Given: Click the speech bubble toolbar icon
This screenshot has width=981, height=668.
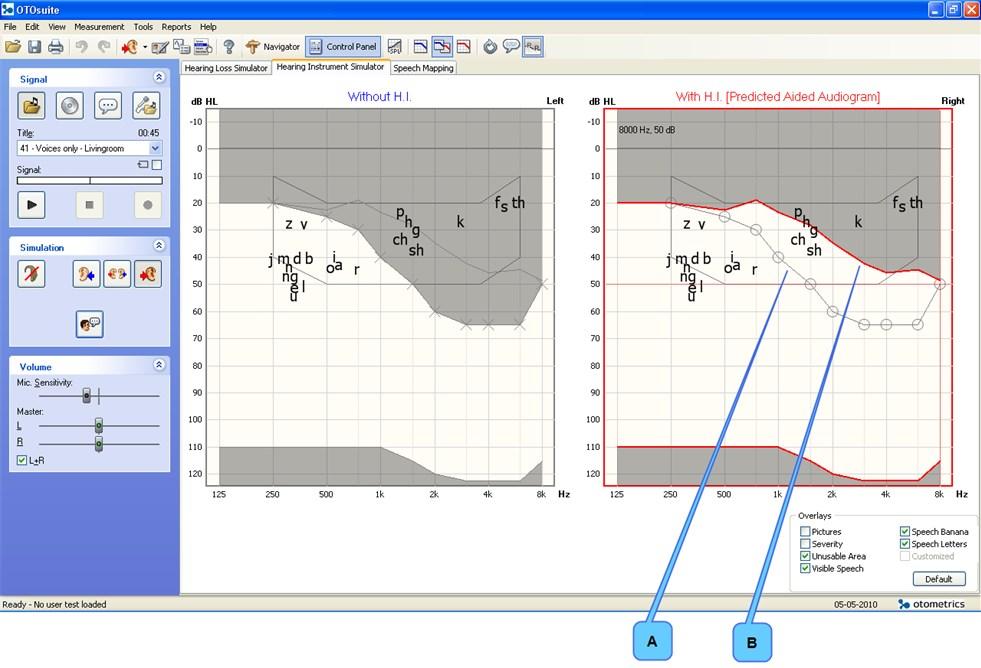Looking at the screenshot, I should (x=511, y=46).
